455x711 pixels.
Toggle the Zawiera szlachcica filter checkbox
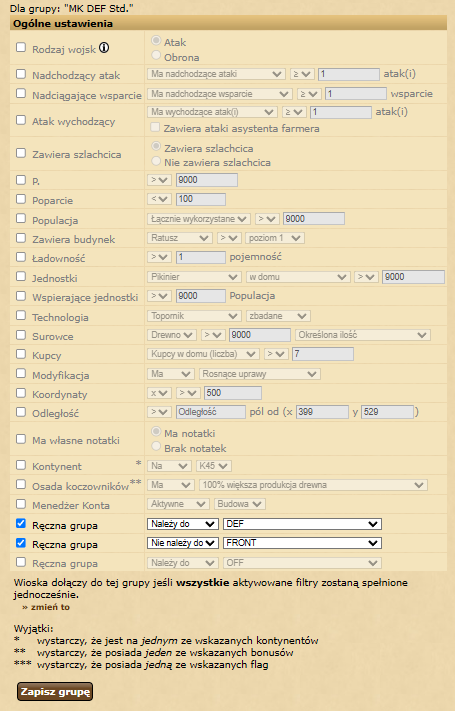[x=21, y=153]
